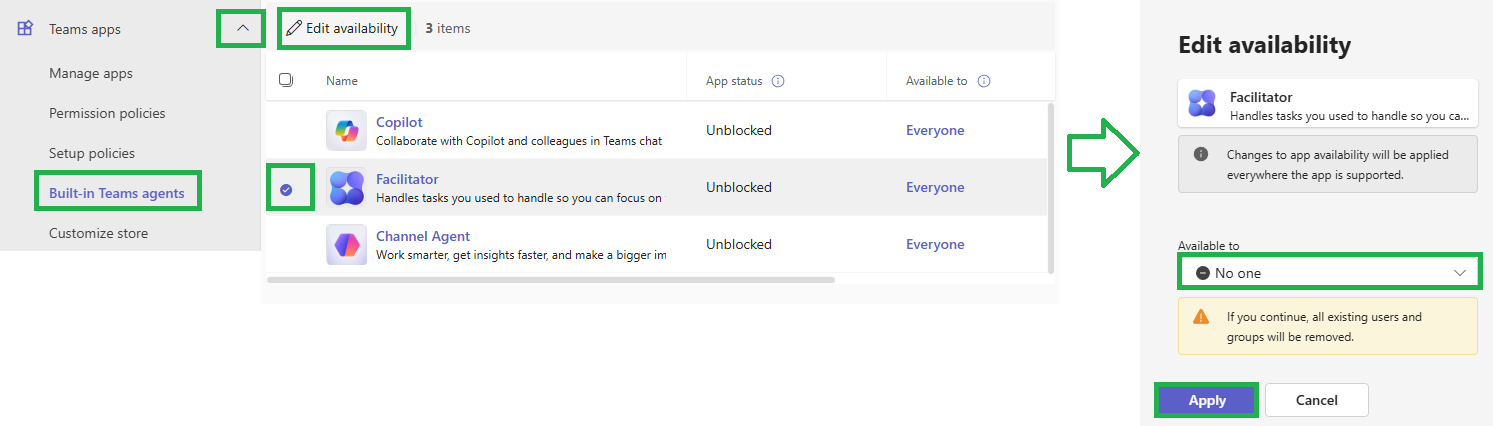Image resolution: width=1493 pixels, height=426 pixels.
Task: Show the Available to info tooltip icon
Action: [984, 81]
